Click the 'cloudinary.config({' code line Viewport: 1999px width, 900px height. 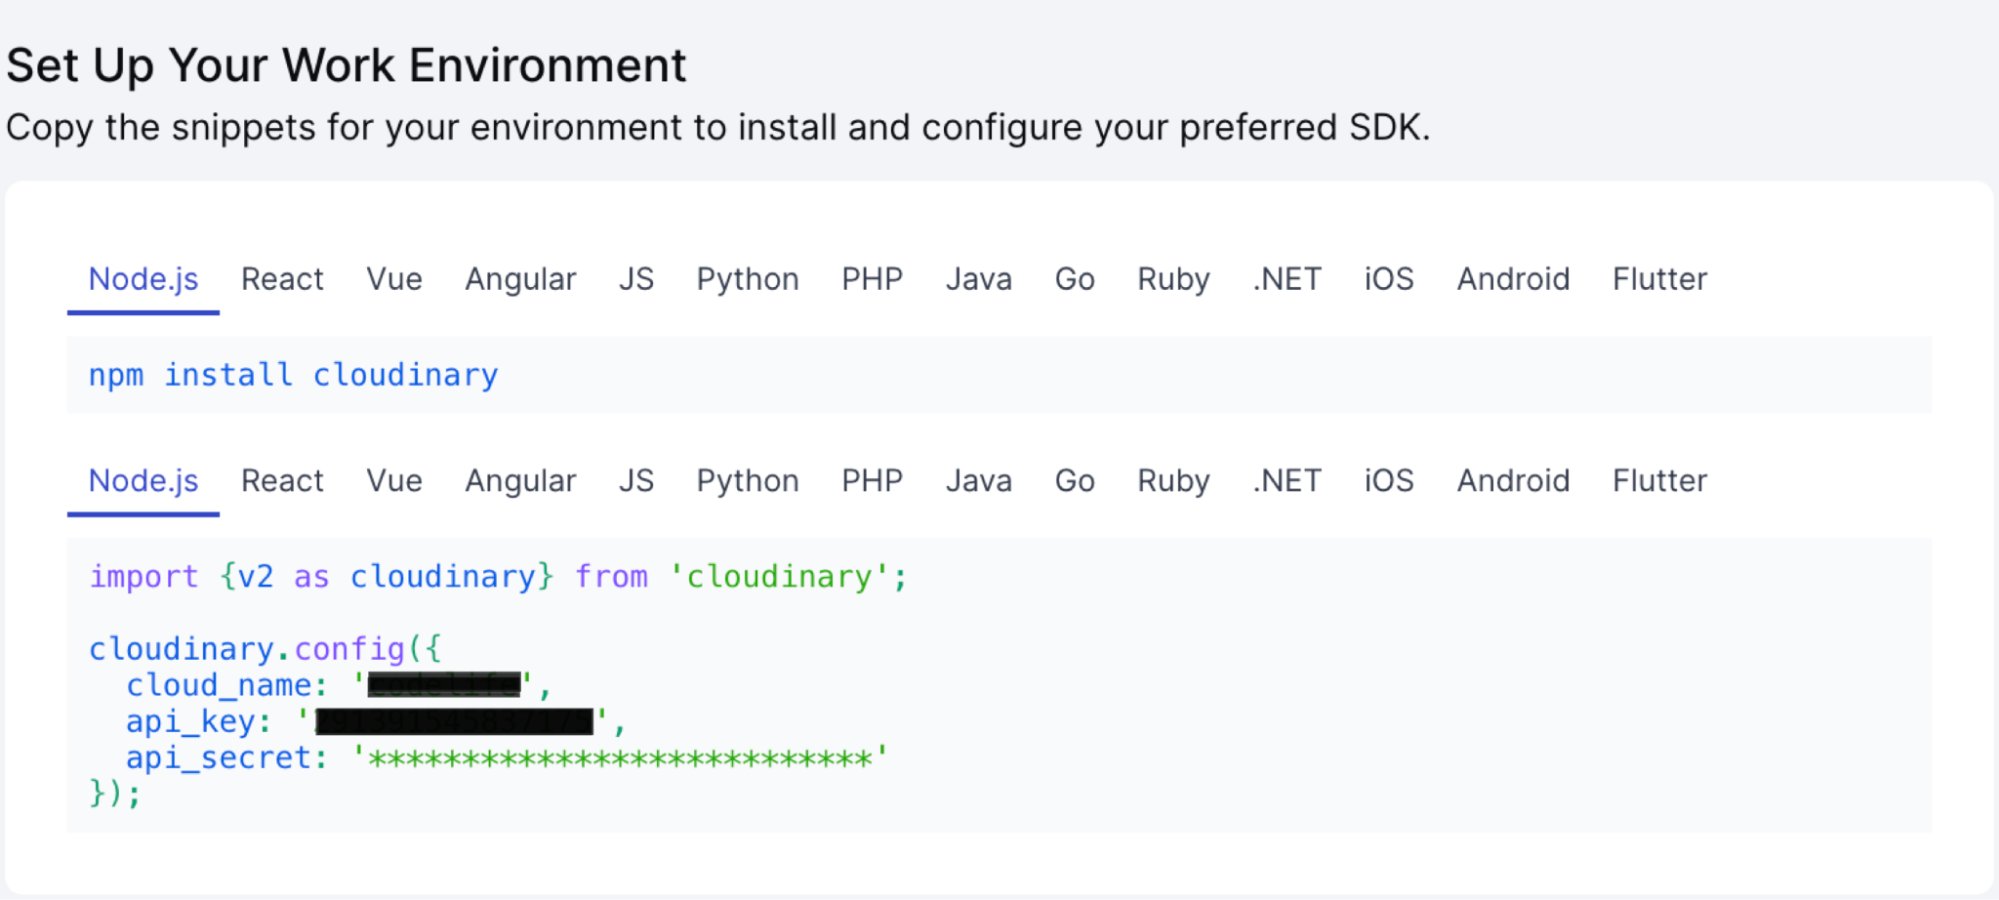(x=265, y=649)
